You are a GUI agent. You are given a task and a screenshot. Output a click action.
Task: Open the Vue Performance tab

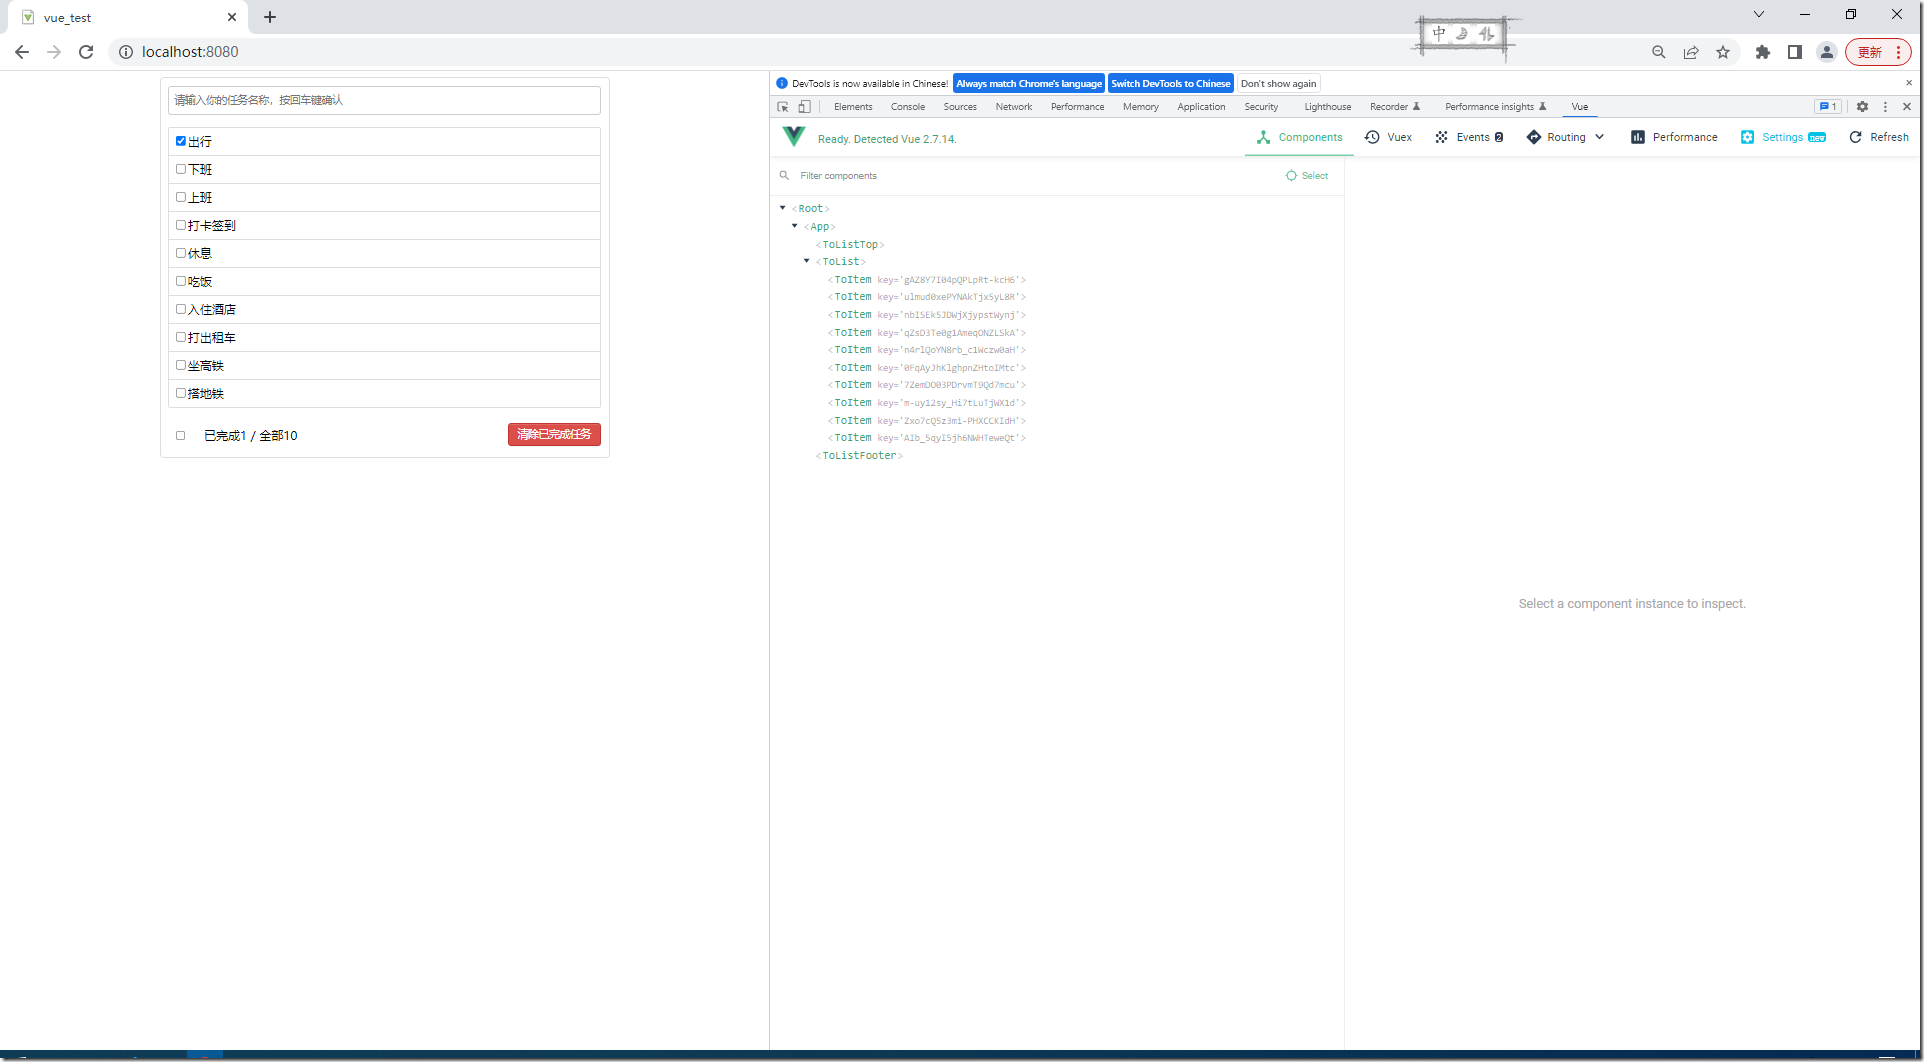point(1674,137)
